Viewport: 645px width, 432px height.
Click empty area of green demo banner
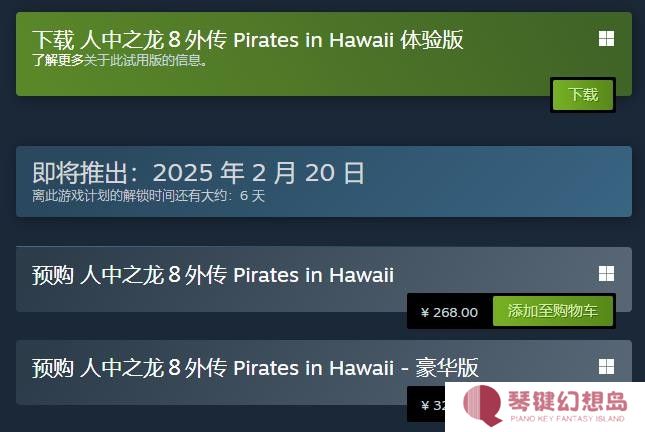[288, 82]
